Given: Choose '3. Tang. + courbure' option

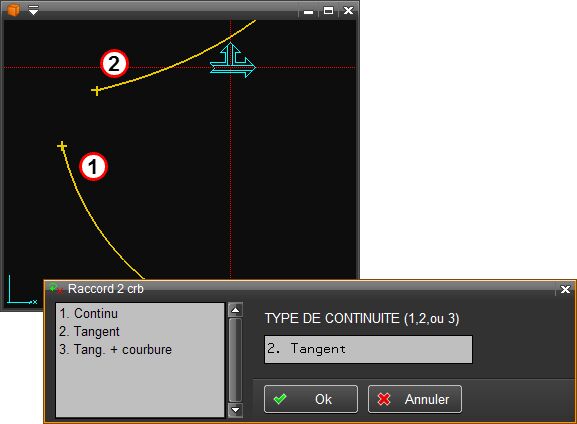Looking at the screenshot, I should pyautogui.click(x=116, y=350).
